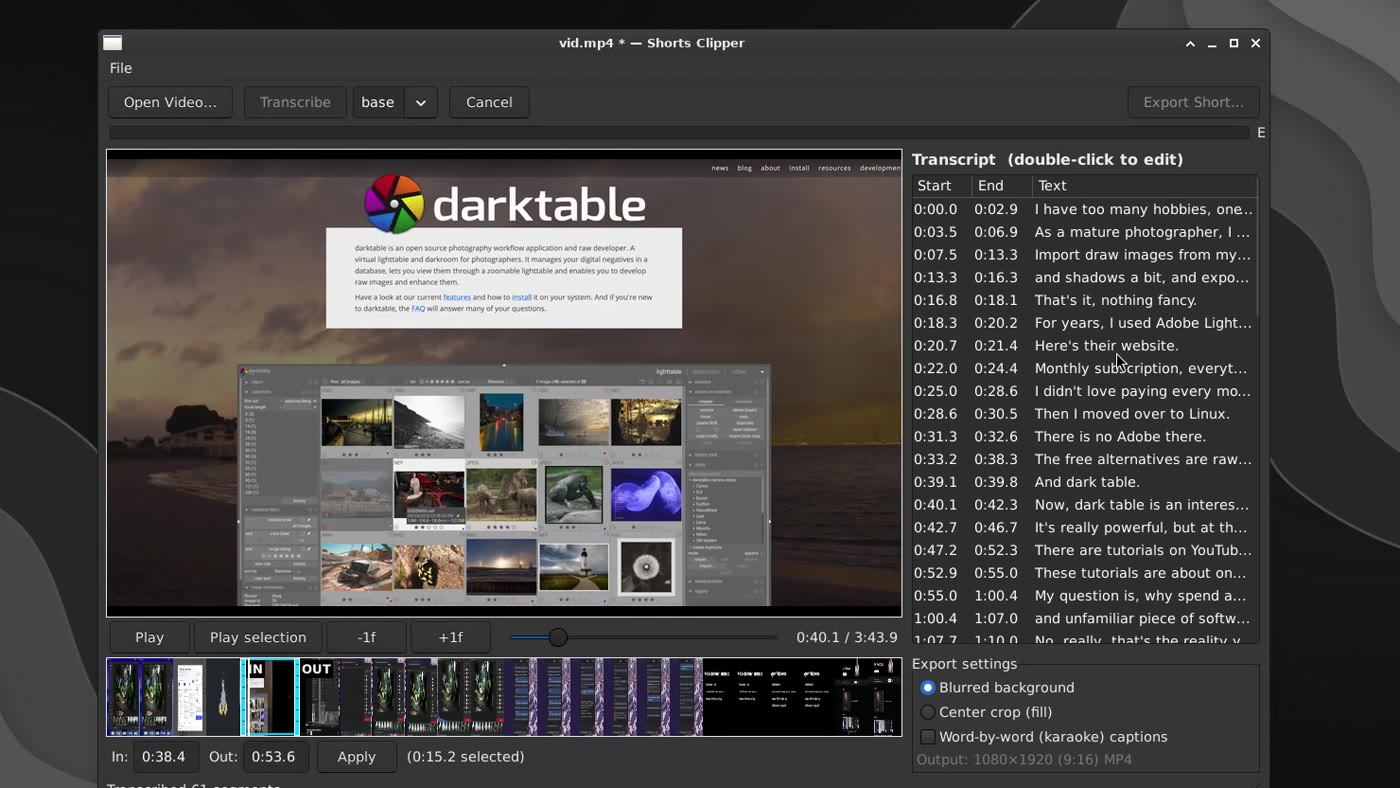
Task: Open the File menu
Action: pos(121,68)
